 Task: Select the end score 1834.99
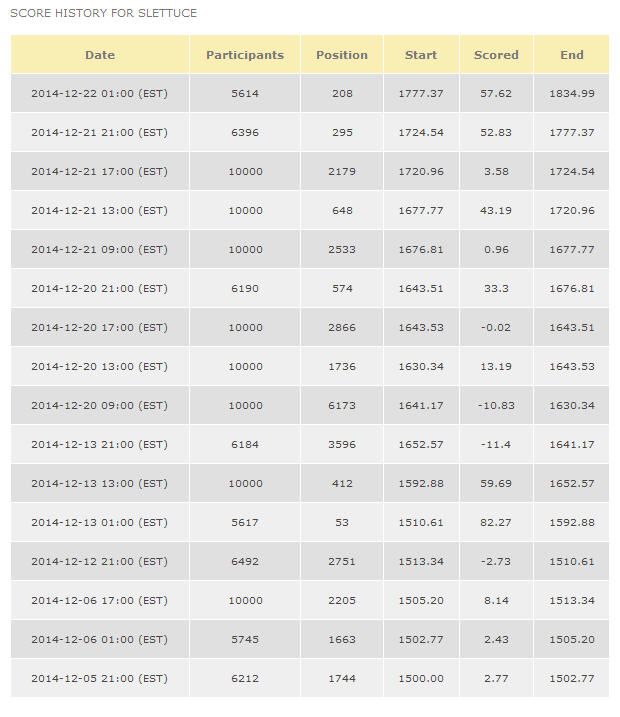tap(572, 93)
